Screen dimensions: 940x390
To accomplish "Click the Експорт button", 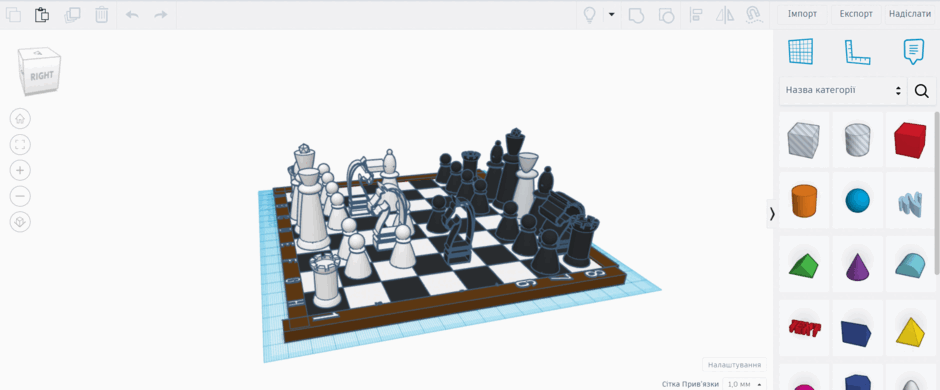I will [856, 14].
